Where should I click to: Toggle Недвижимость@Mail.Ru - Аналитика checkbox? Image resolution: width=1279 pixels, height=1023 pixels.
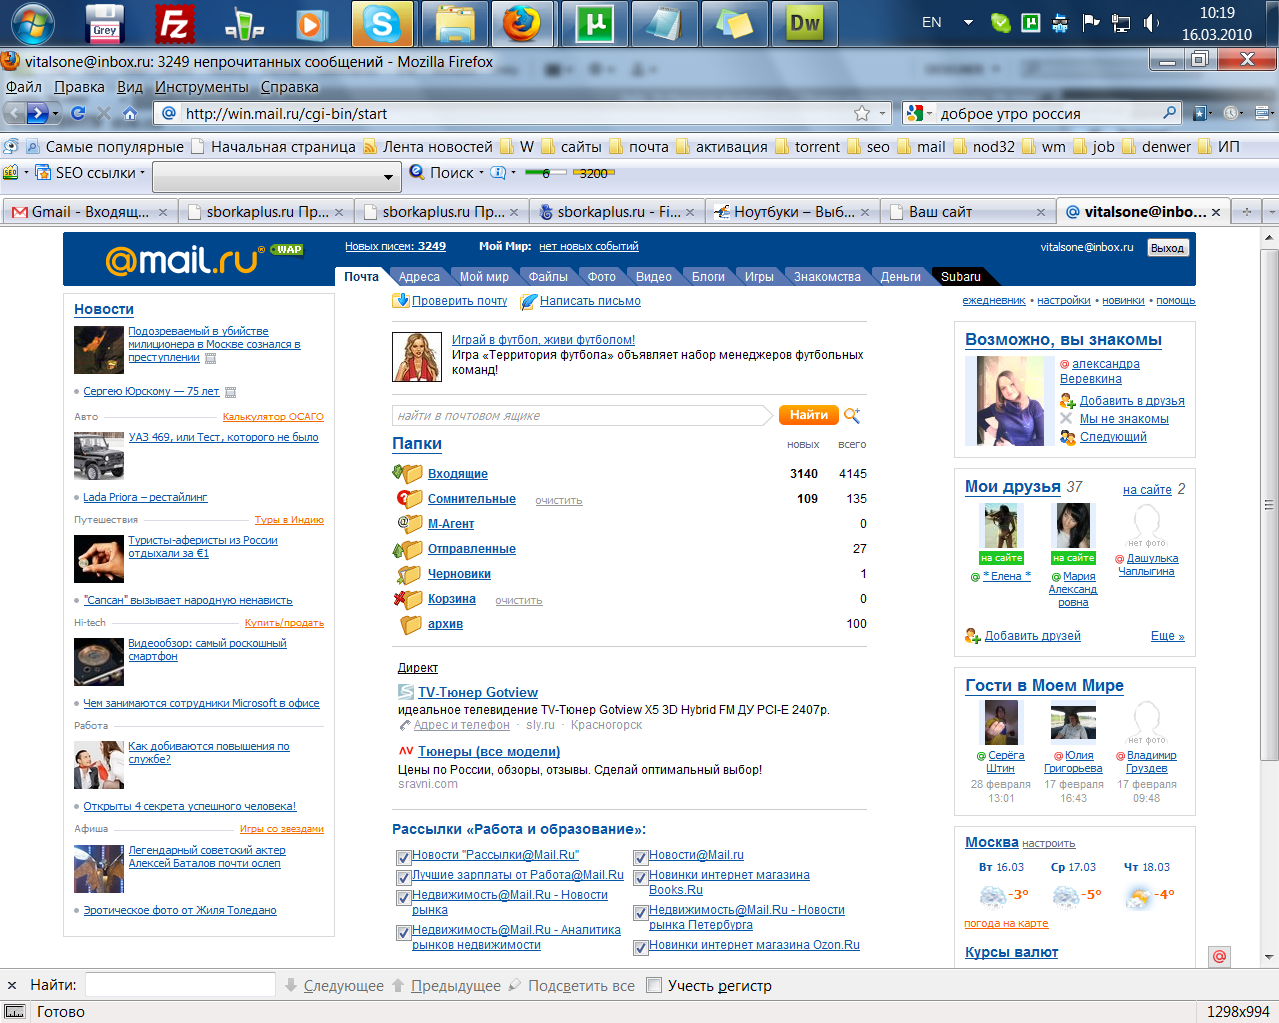click(x=404, y=932)
